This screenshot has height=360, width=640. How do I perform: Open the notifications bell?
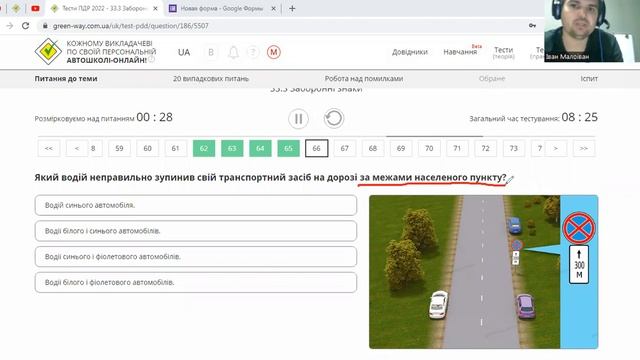(x=233, y=52)
